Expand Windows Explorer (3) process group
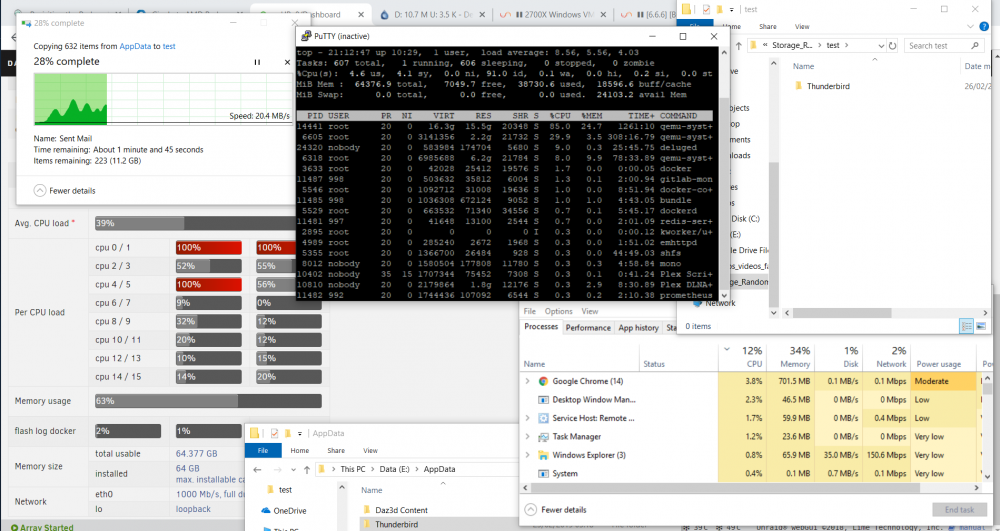Viewport: 1000px width, 531px height. tap(527, 455)
